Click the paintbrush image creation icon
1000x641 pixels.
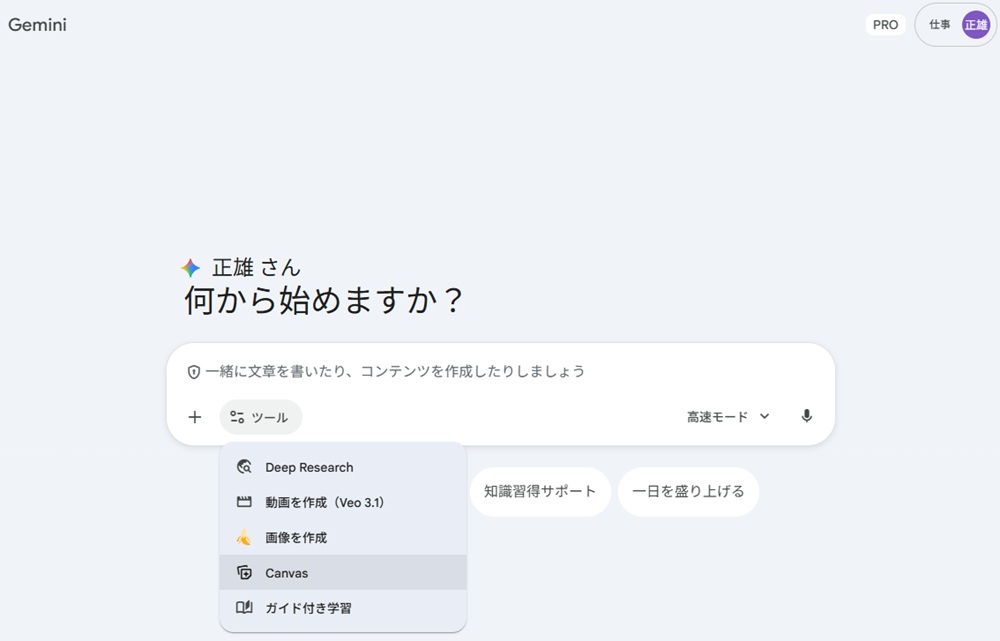coord(244,537)
